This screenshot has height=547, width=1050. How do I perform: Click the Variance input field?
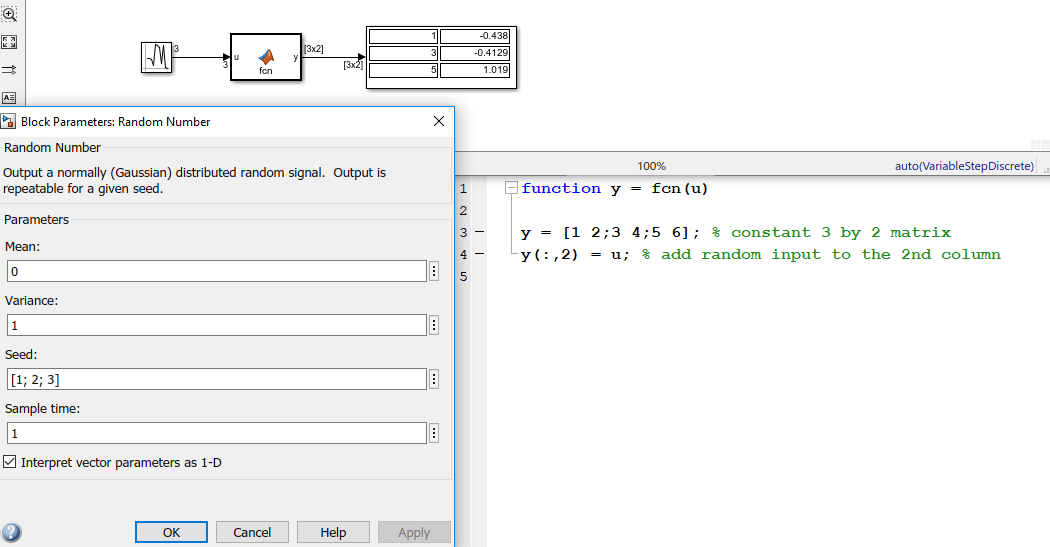pyautogui.click(x=216, y=325)
